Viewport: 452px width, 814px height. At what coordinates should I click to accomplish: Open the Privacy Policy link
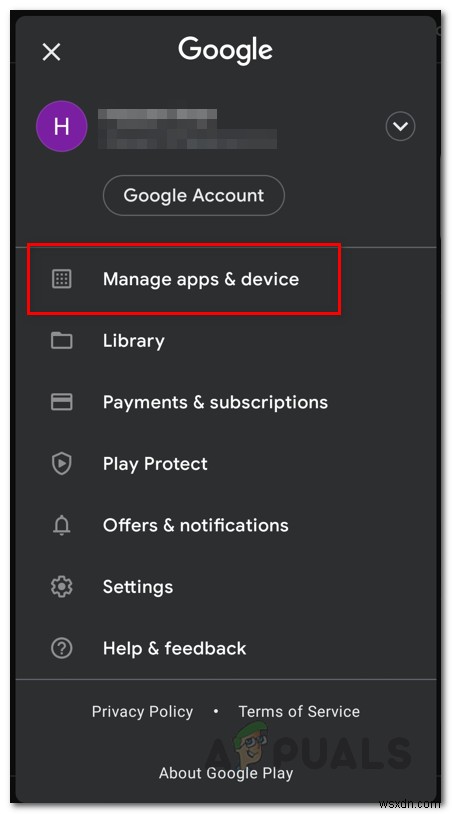(x=142, y=711)
